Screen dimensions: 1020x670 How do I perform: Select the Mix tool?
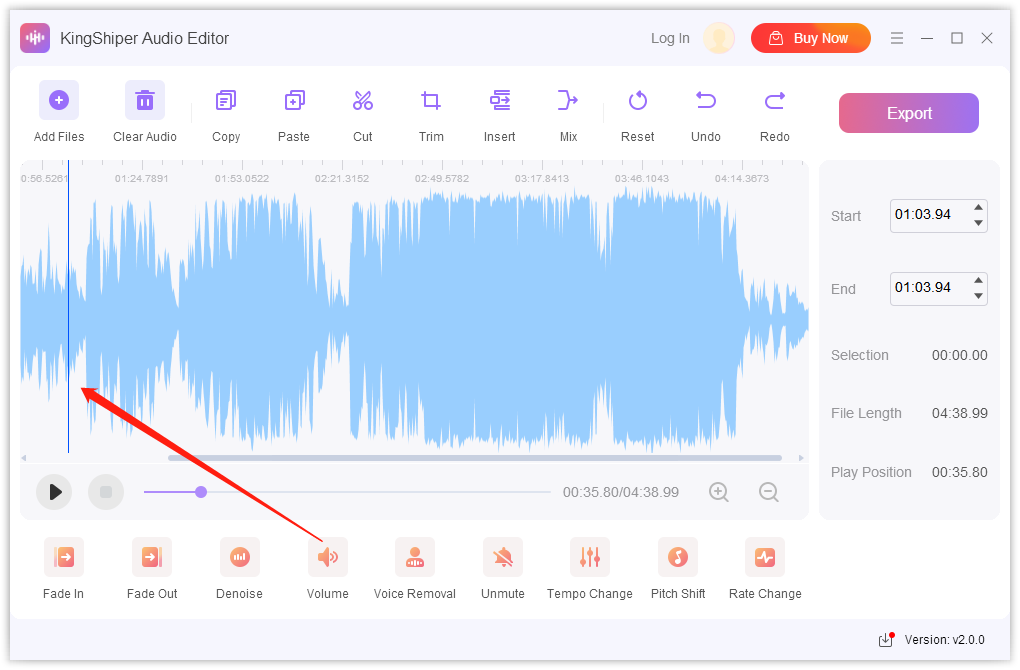(x=568, y=101)
